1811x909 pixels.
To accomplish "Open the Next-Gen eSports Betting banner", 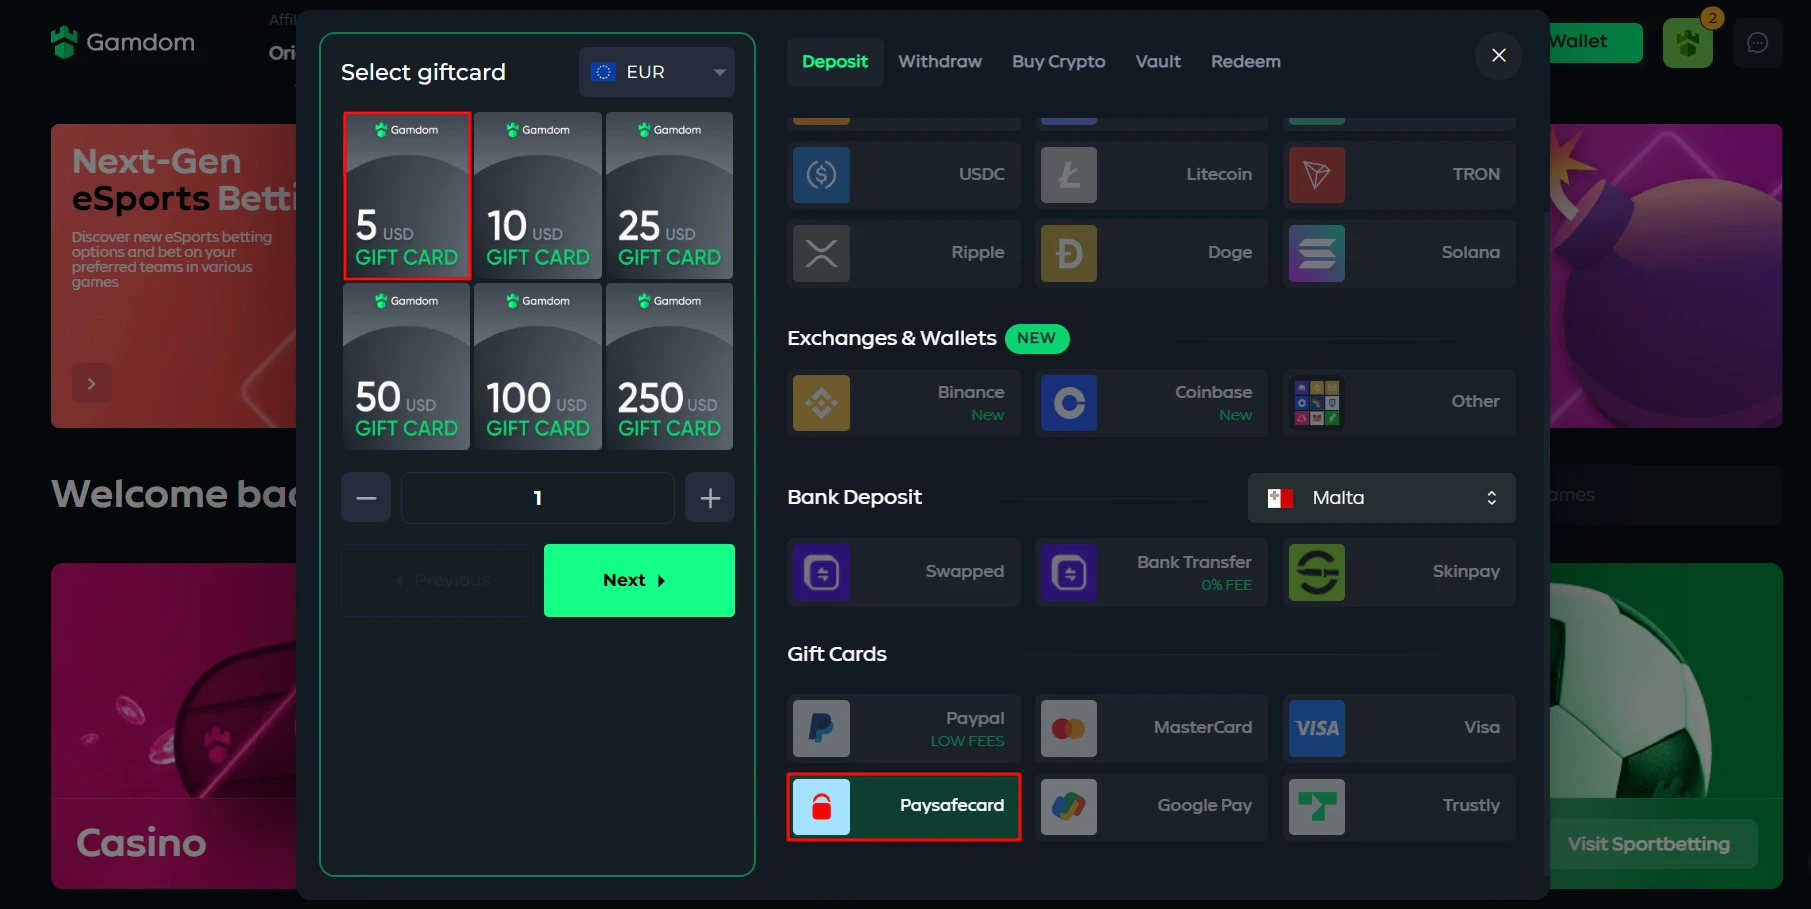I will (x=174, y=276).
